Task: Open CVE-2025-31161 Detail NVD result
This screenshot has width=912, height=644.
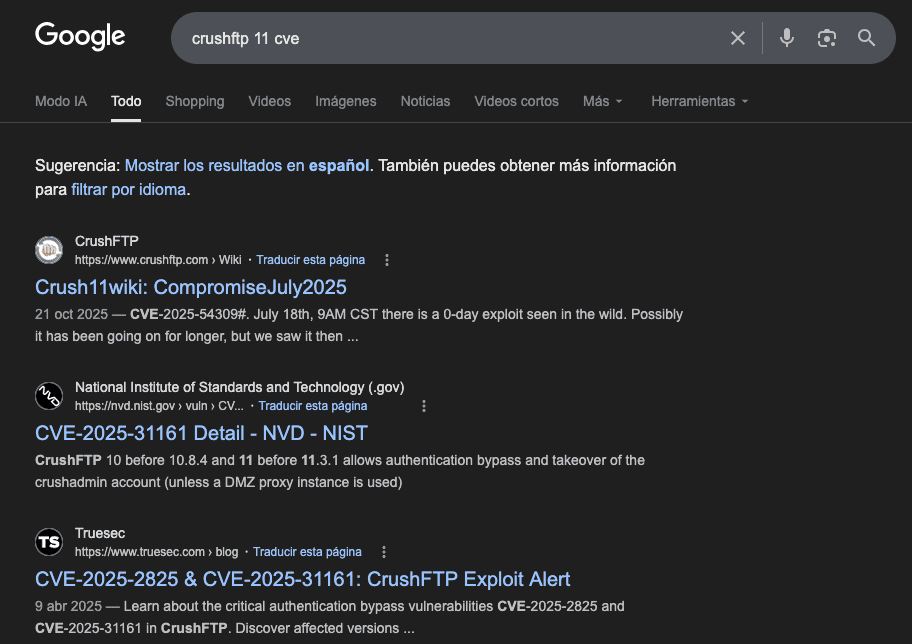Action: point(201,433)
